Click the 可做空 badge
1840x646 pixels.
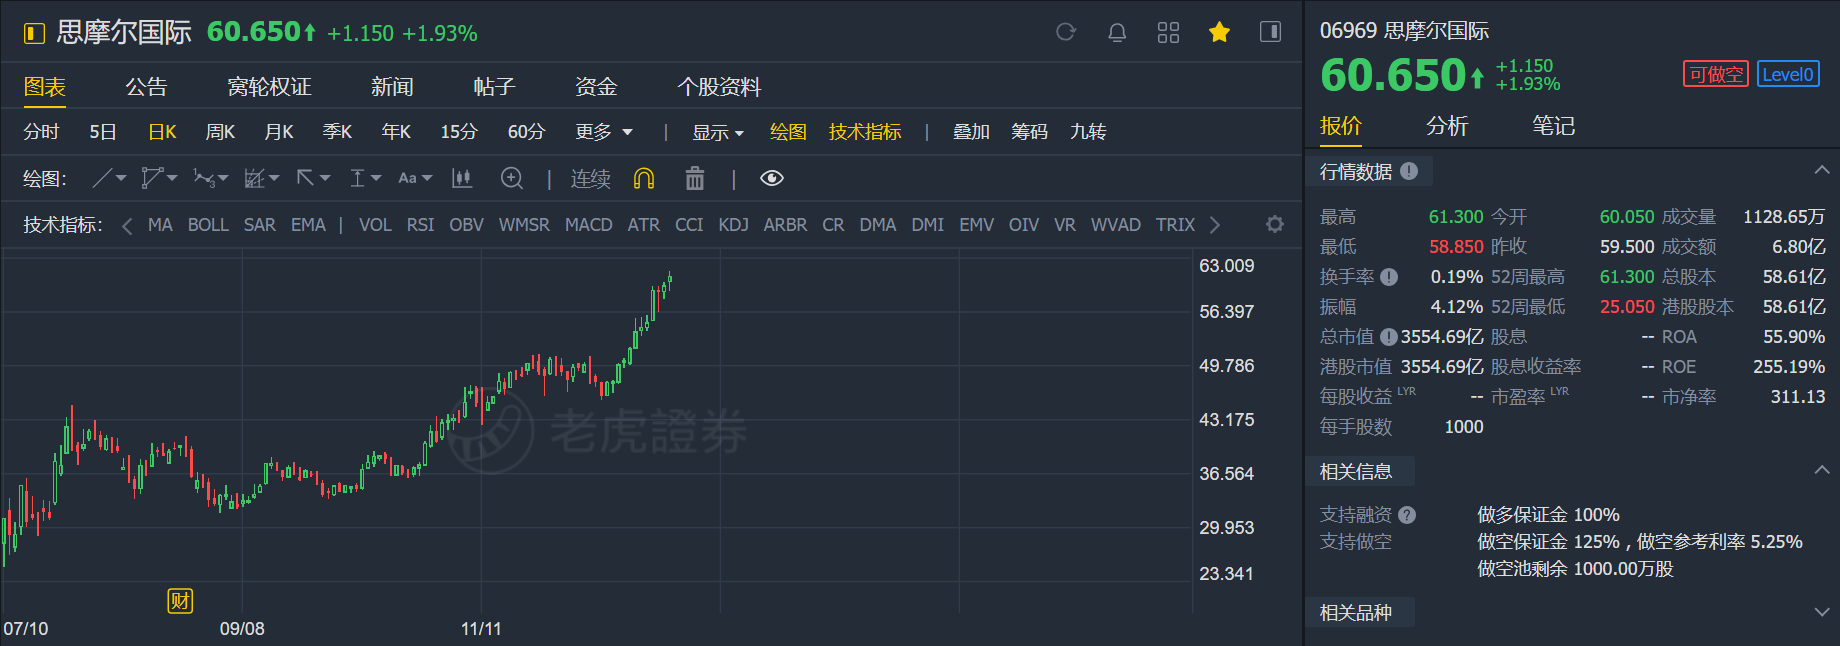coord(1715,74)
